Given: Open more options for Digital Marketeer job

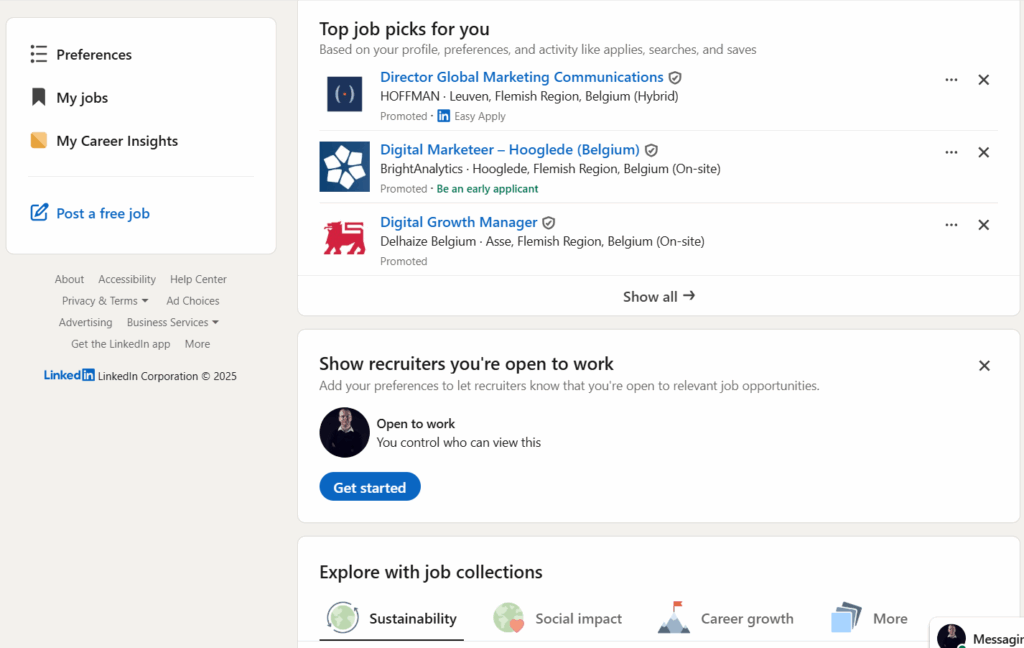Looking at the screenshot, I should [x=951, y=152].
